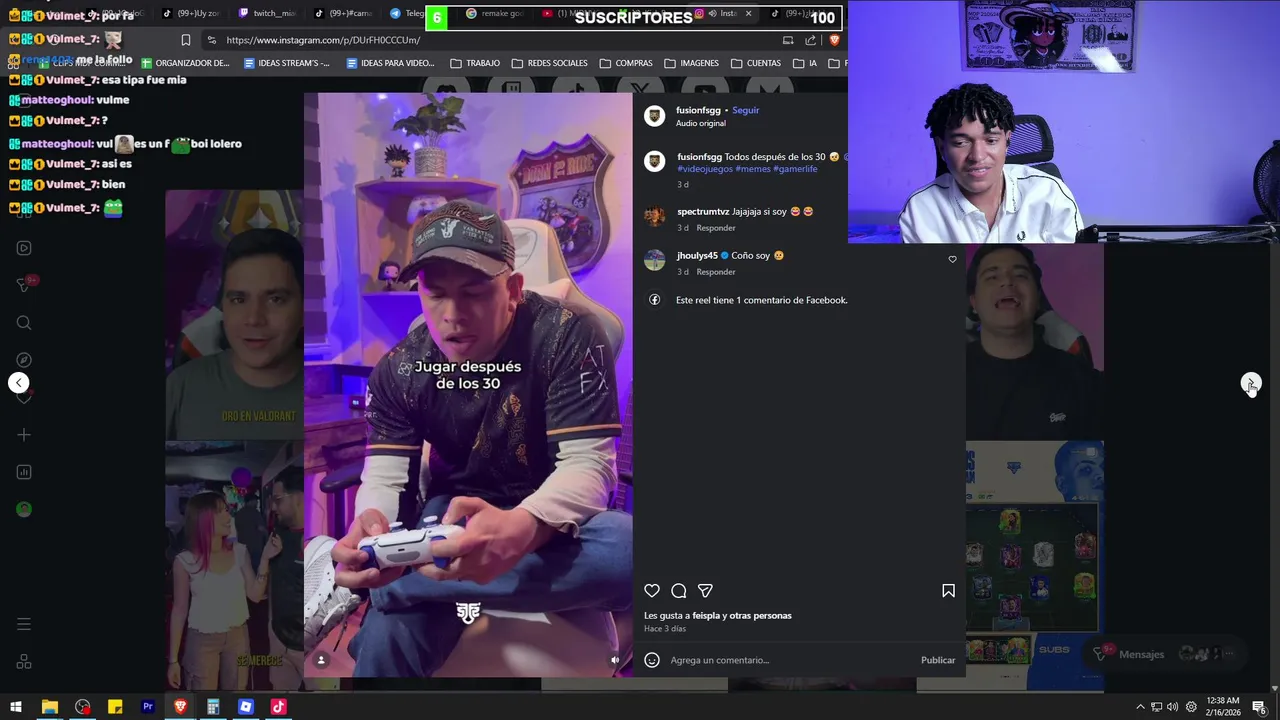Open Explore compass in the Instagram sidebar
This screenshot has width=1280, height=720.
[x=24, y=360]
